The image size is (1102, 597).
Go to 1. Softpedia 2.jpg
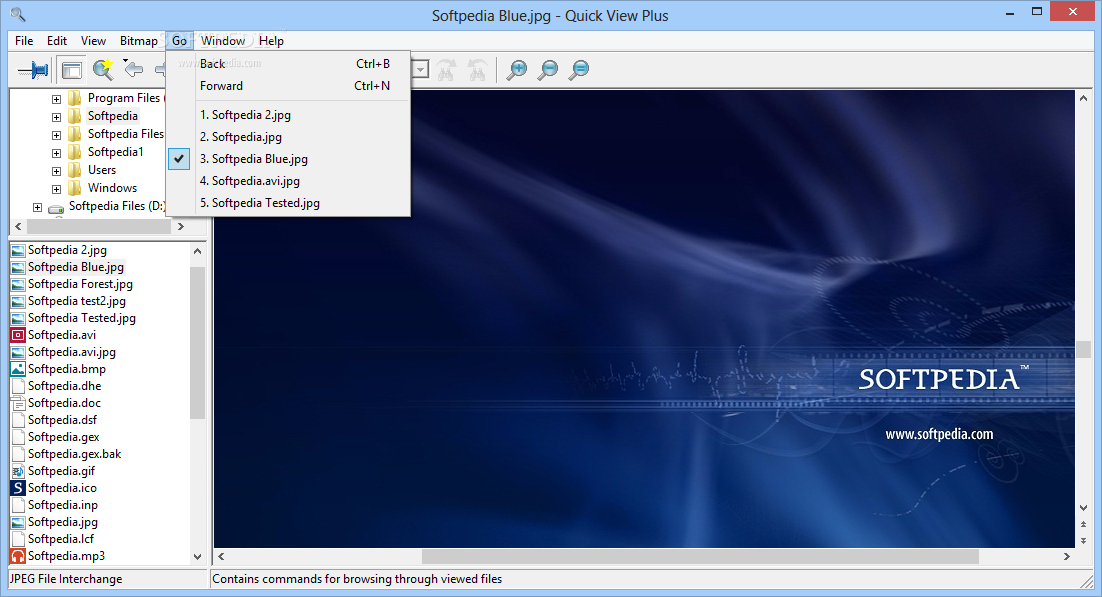tap(288, 115)
